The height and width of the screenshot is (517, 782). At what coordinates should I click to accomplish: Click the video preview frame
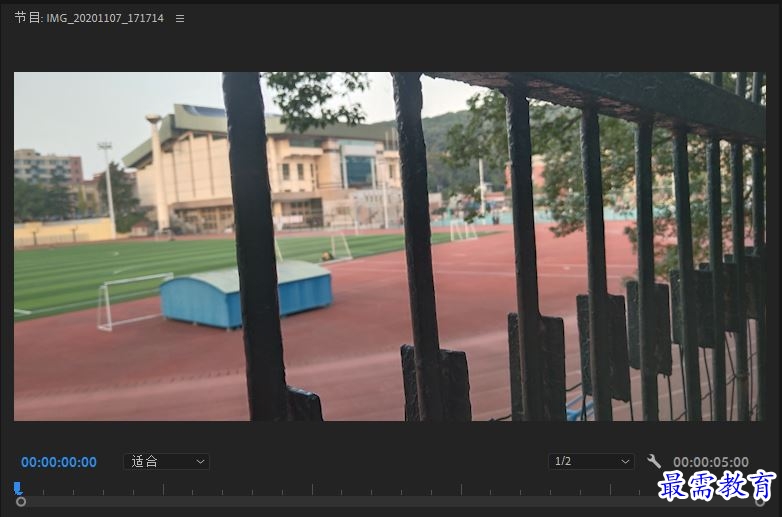390,246
